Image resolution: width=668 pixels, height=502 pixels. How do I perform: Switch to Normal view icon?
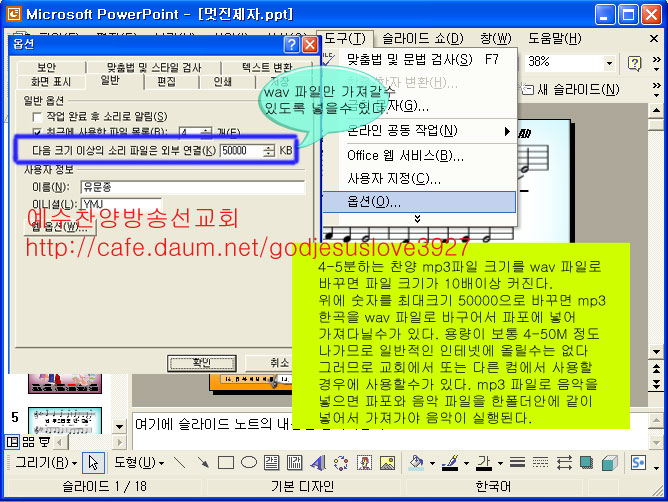pyautogui.click(x=12, y=442)
